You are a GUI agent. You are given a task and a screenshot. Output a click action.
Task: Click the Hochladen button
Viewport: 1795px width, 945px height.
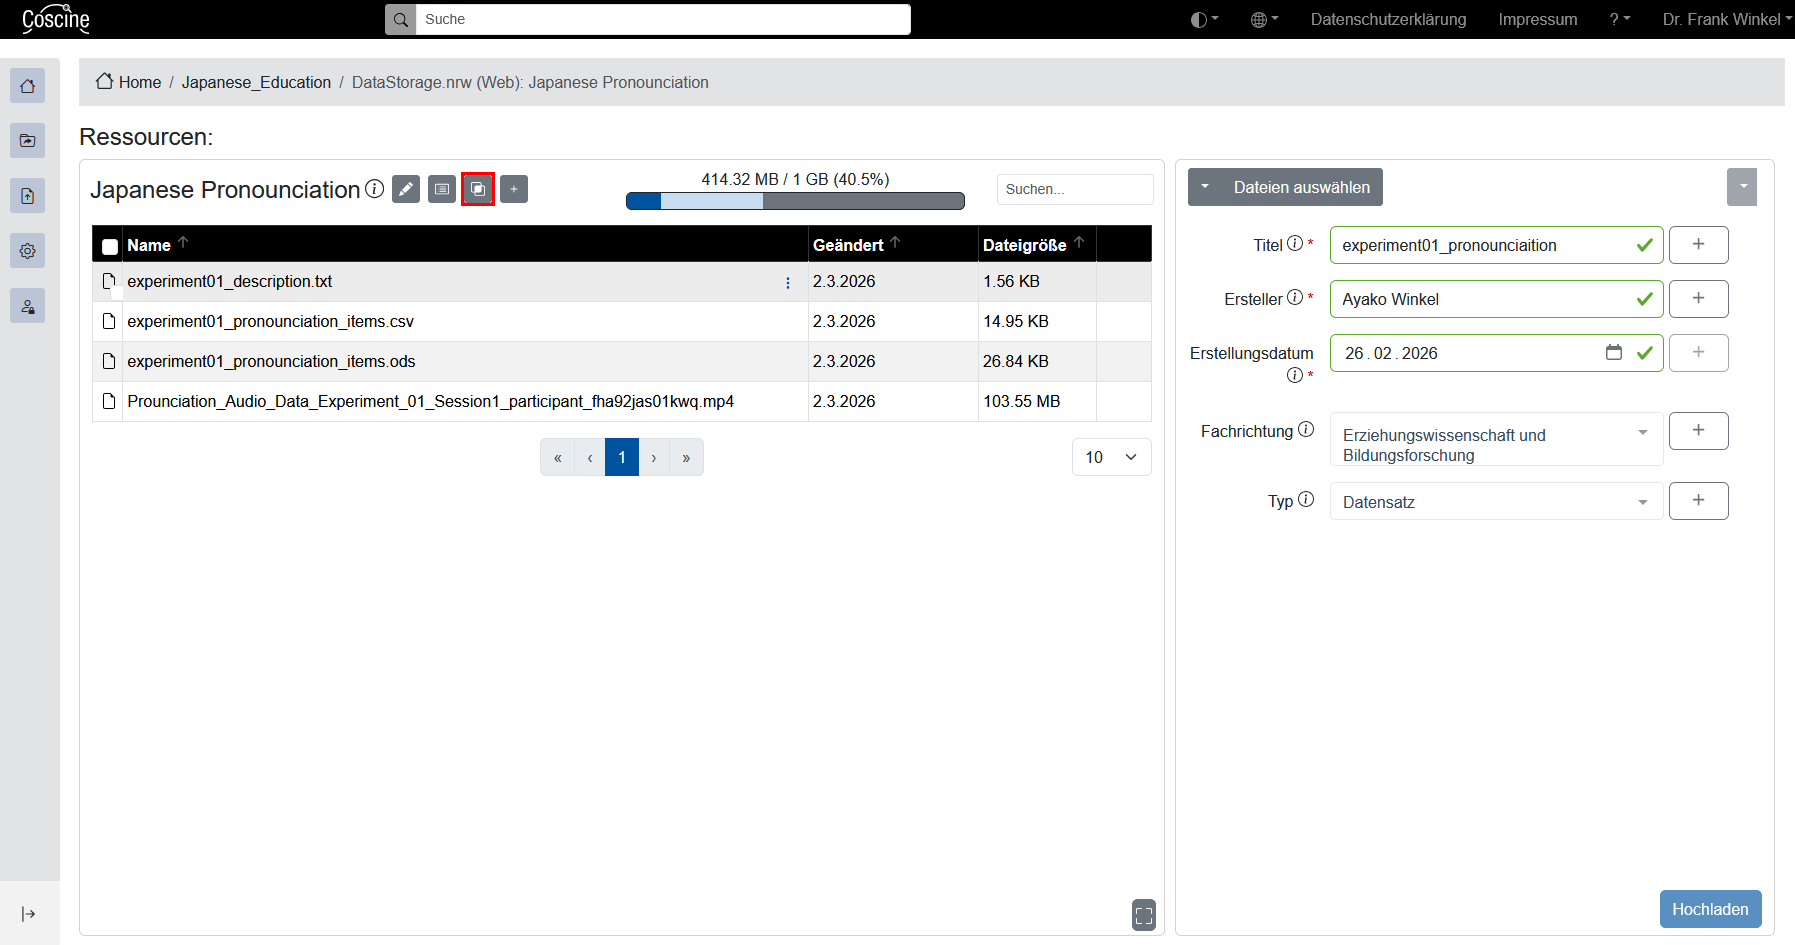[x=1710, y=909]
